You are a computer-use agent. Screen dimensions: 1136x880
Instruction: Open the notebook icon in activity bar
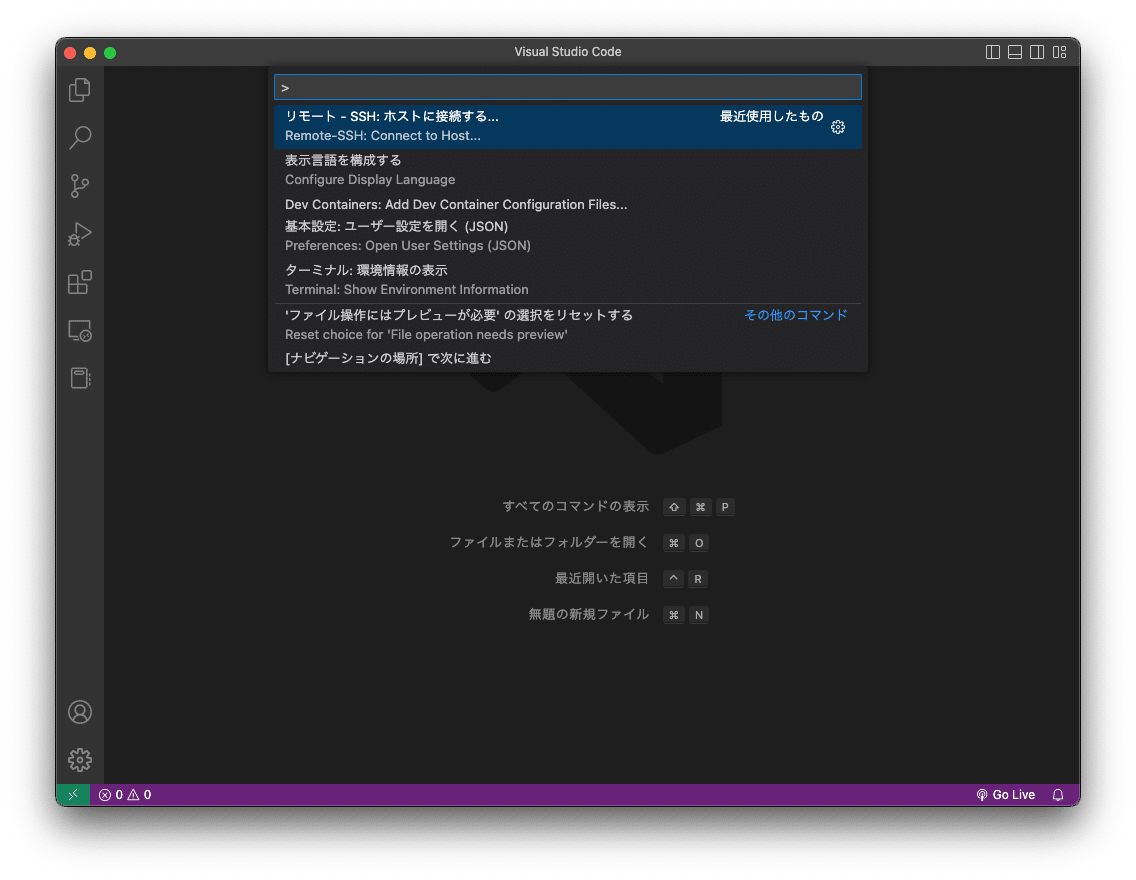click(80, 378)
